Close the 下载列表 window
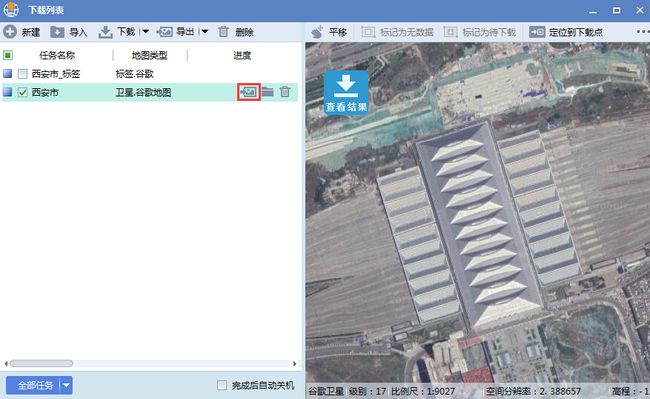The width and height of the screenshot is (650, 399). 640,10
